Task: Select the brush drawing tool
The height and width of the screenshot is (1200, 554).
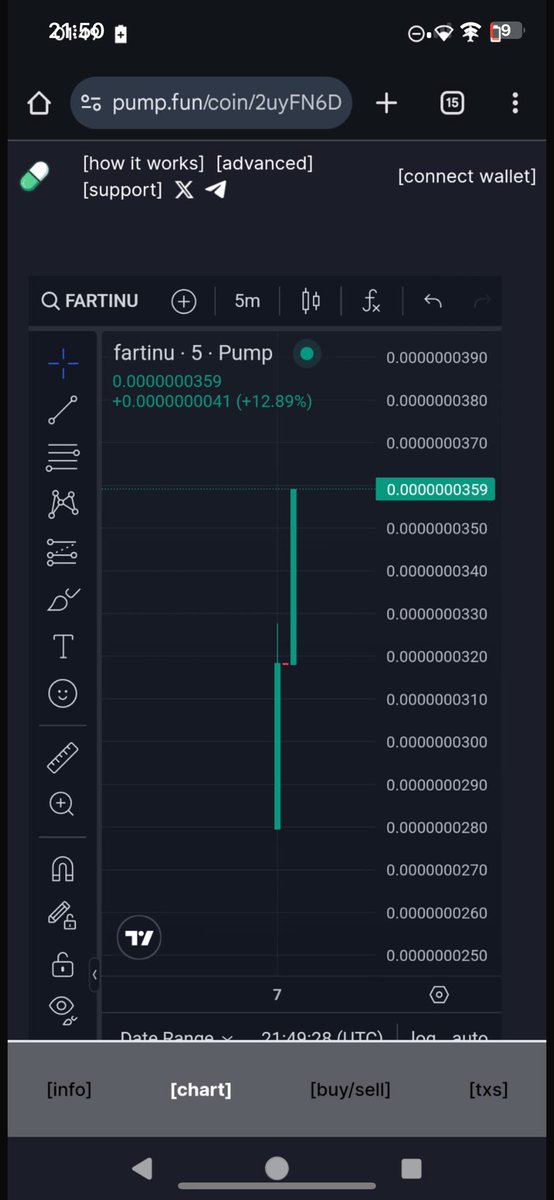Action: pyautogui.click(x=63, y=599)
